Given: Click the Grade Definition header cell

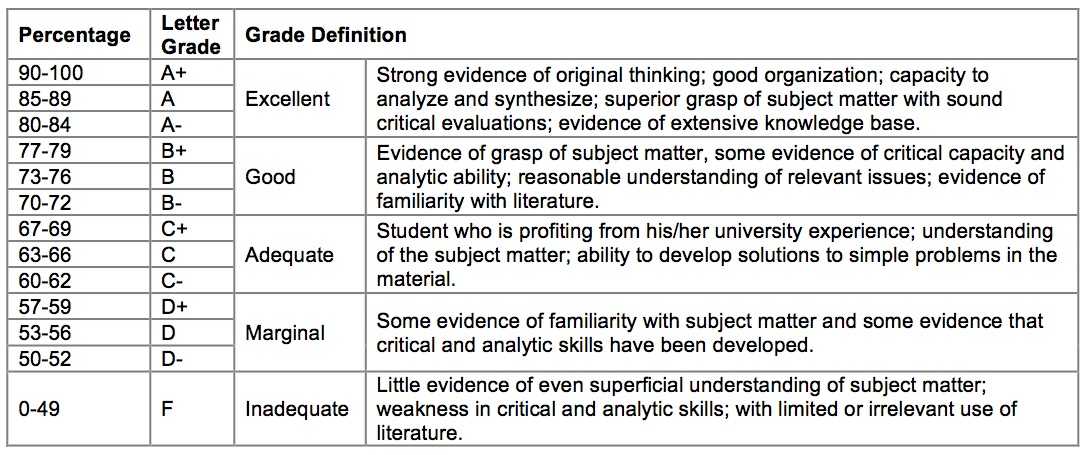Looking at the screenshot, I should pyautogui.click(x=656, y=35).
